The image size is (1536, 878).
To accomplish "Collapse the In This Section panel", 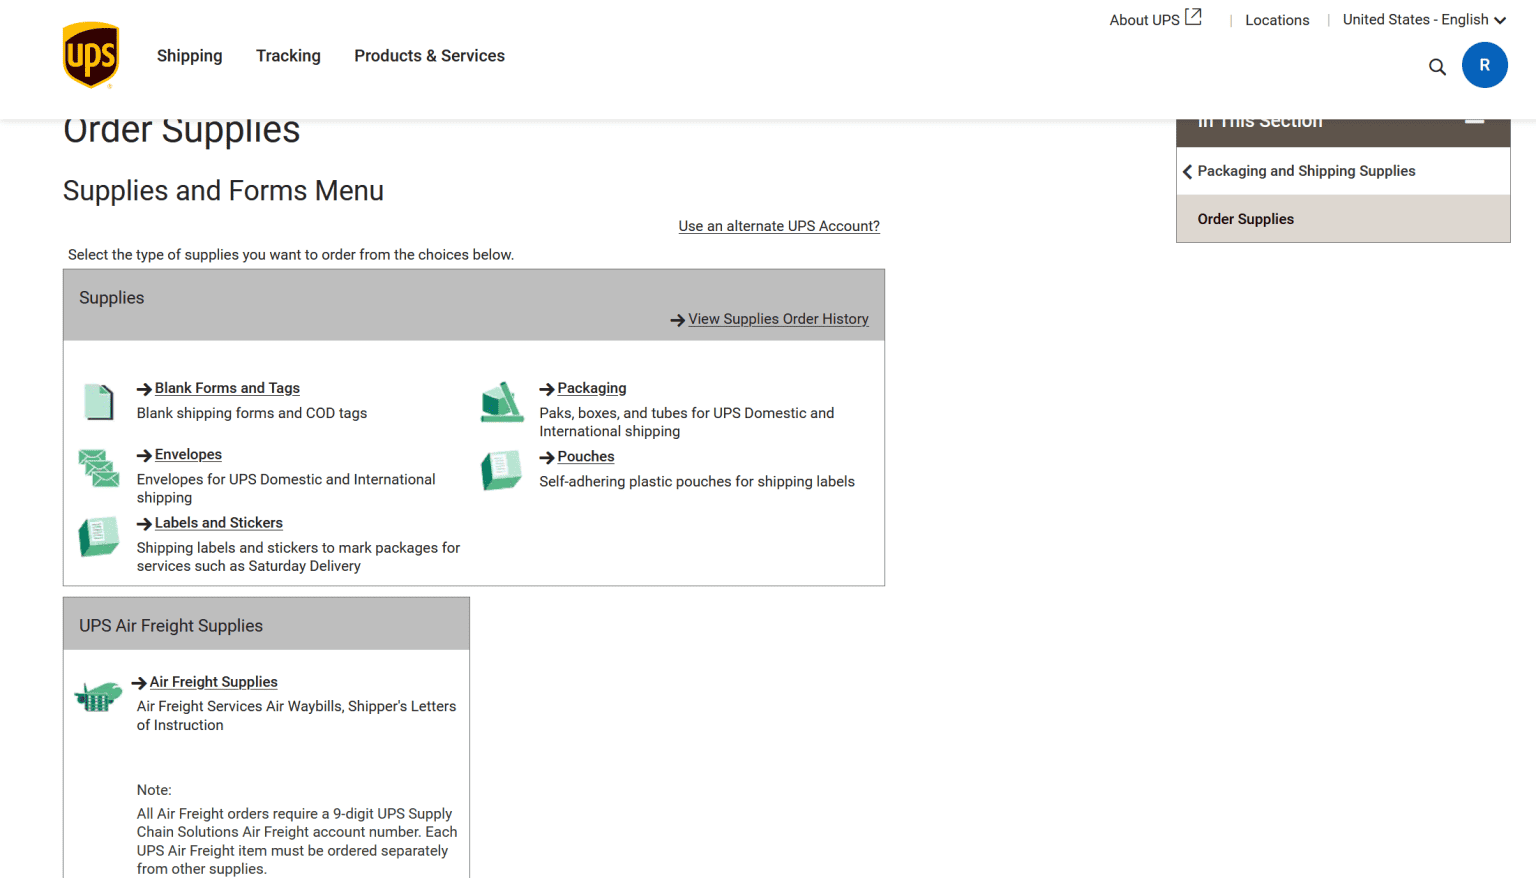I will point(1474,122).
